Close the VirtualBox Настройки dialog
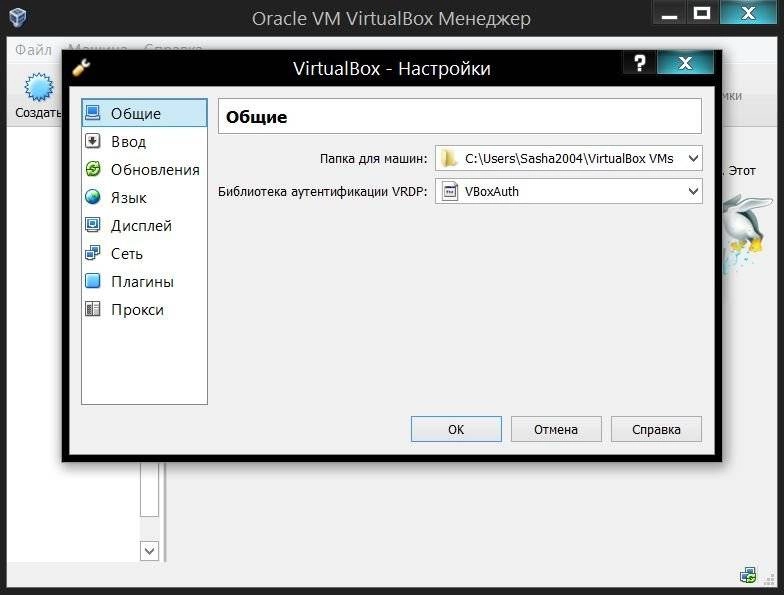 pyautogui.click(x=686, y=63)
